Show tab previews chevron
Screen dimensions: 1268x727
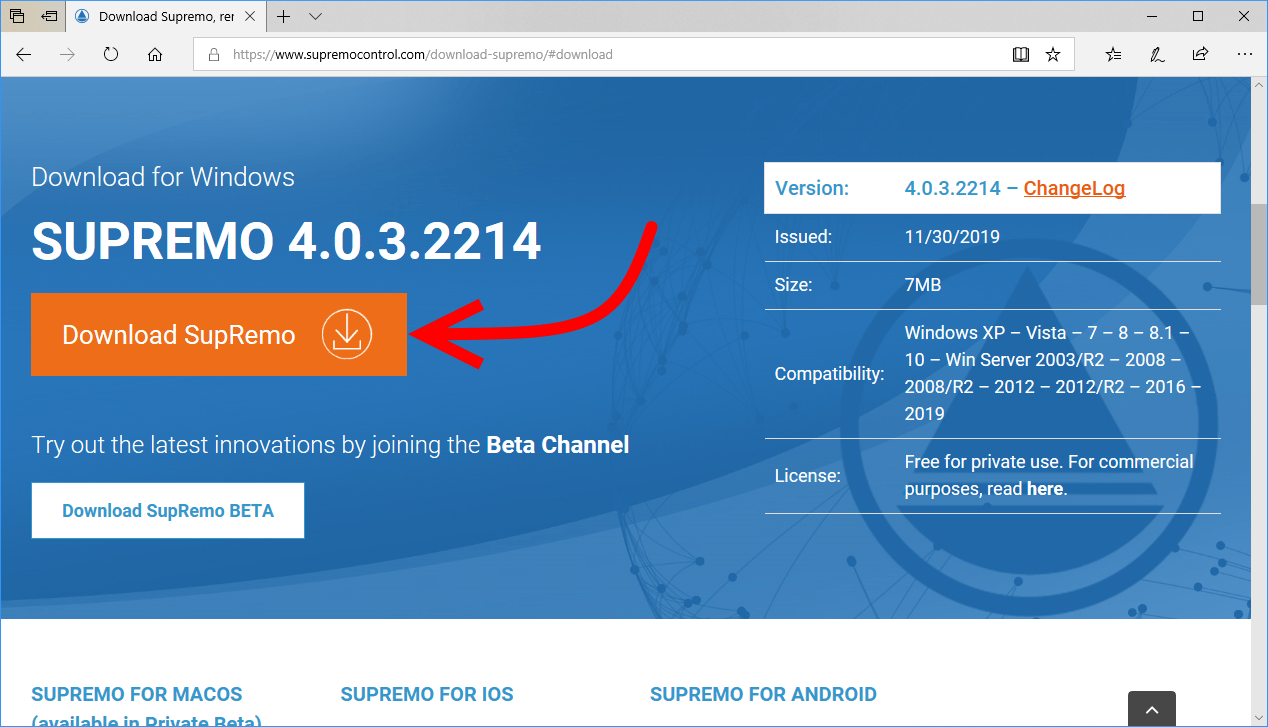[x=316, y=17]
